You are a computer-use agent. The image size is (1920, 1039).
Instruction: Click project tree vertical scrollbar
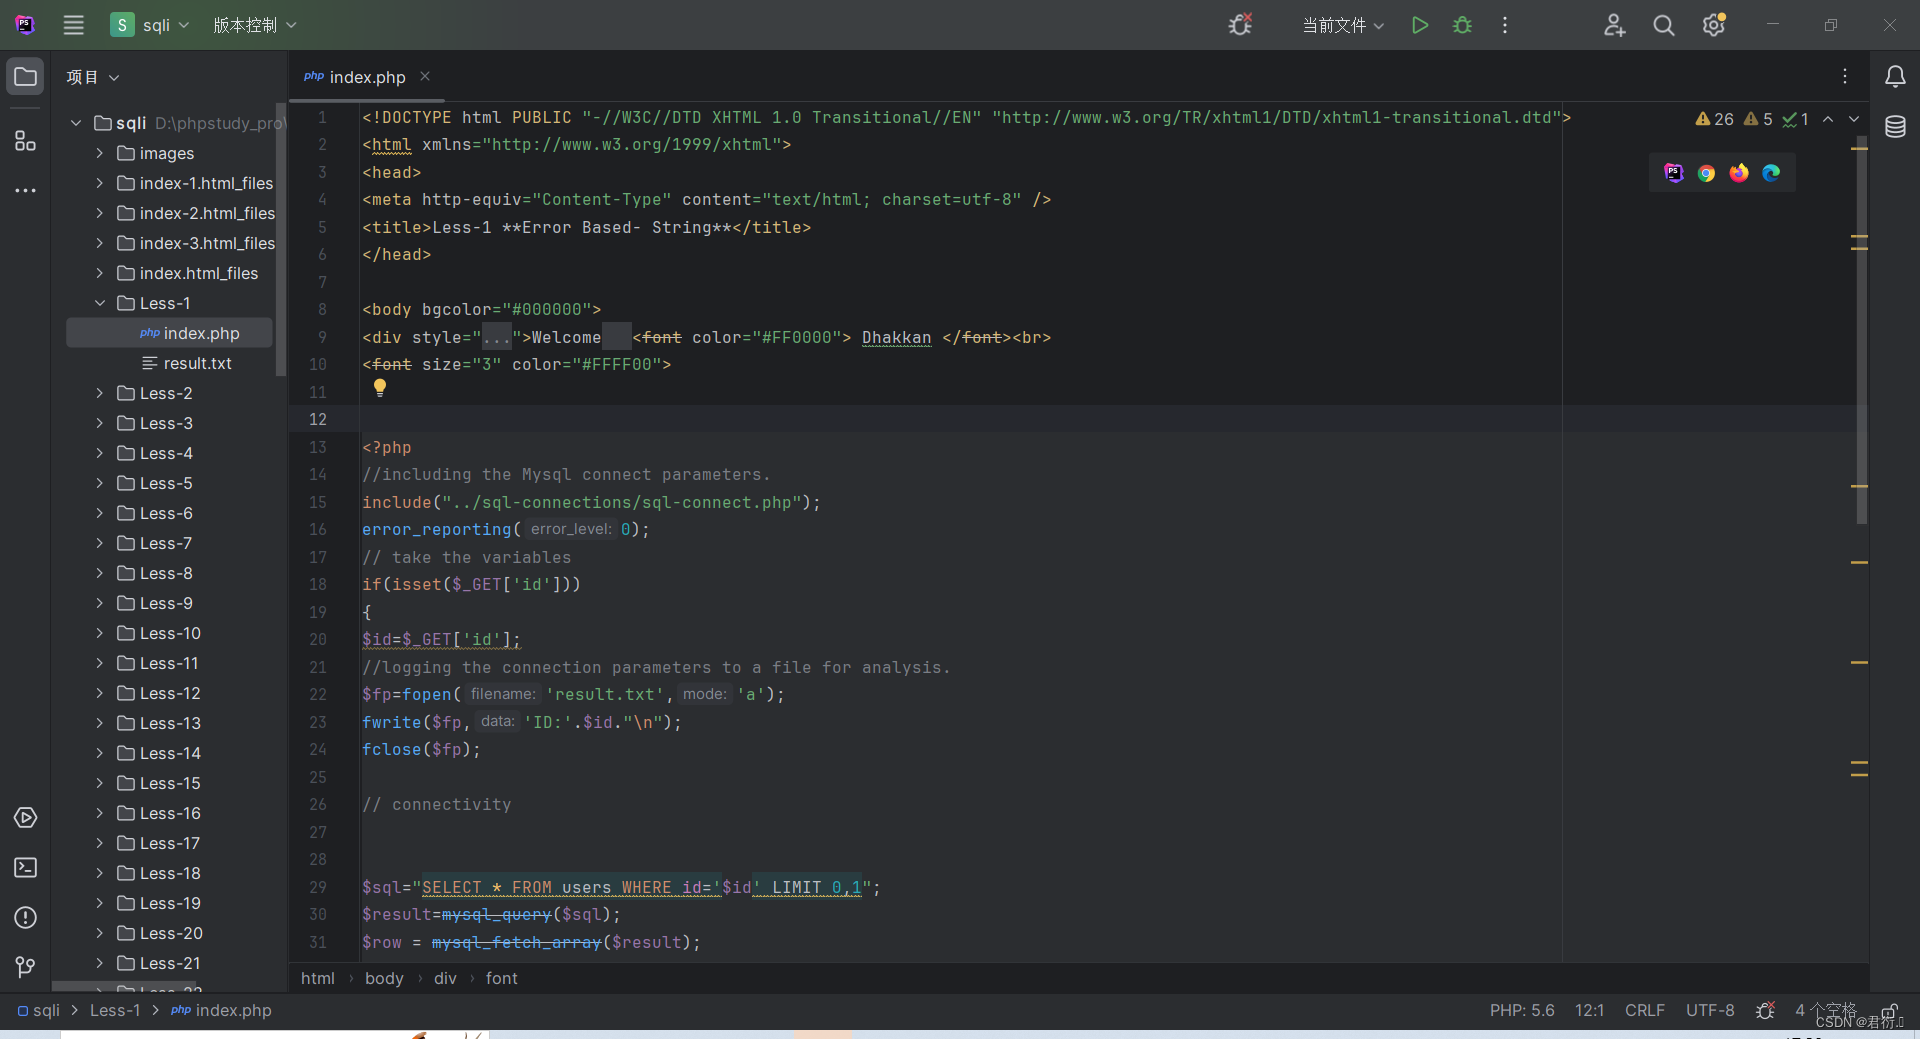281,240
